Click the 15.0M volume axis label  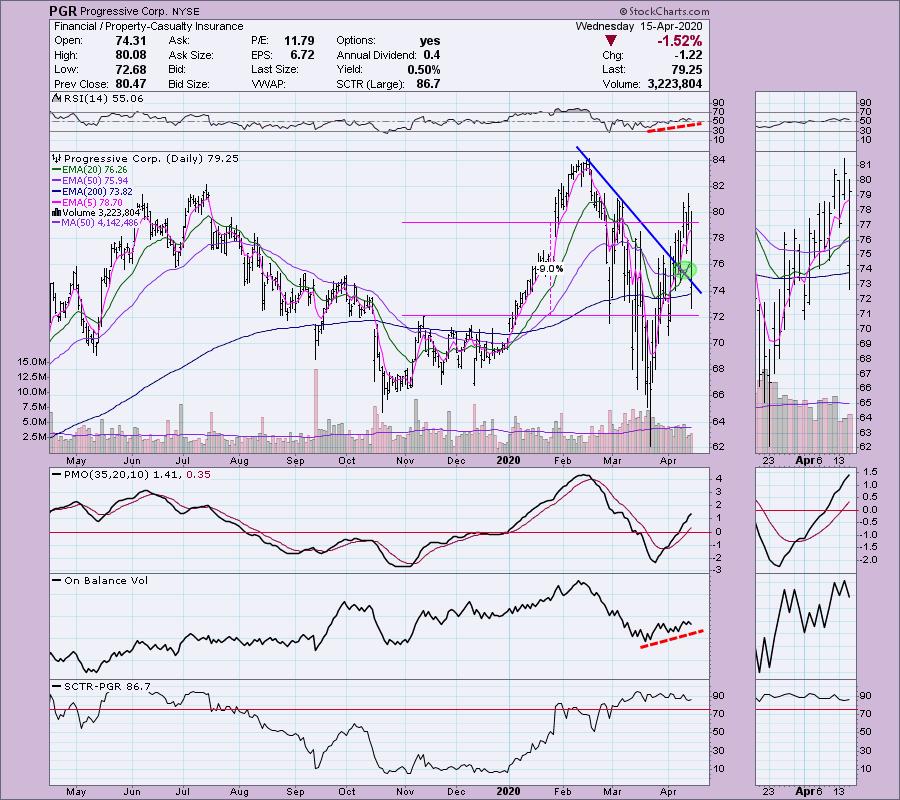[x=32, y=362]
